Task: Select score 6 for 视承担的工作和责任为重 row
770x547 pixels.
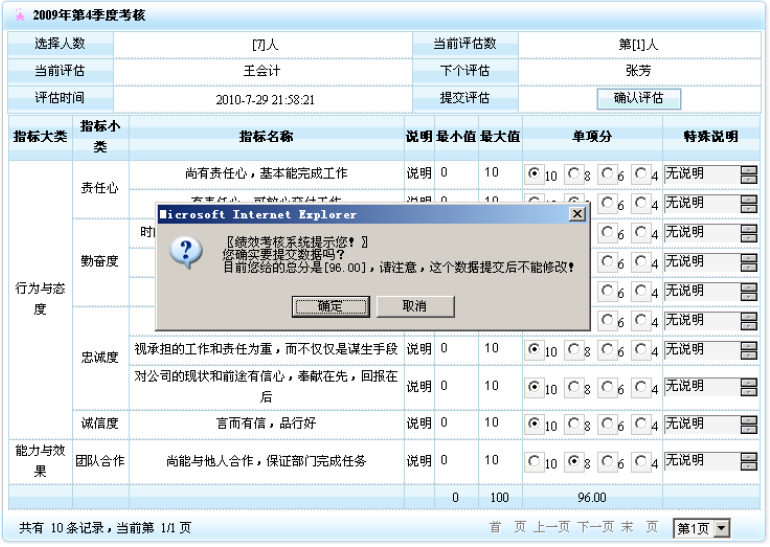Action: click(x=607, y=349)
